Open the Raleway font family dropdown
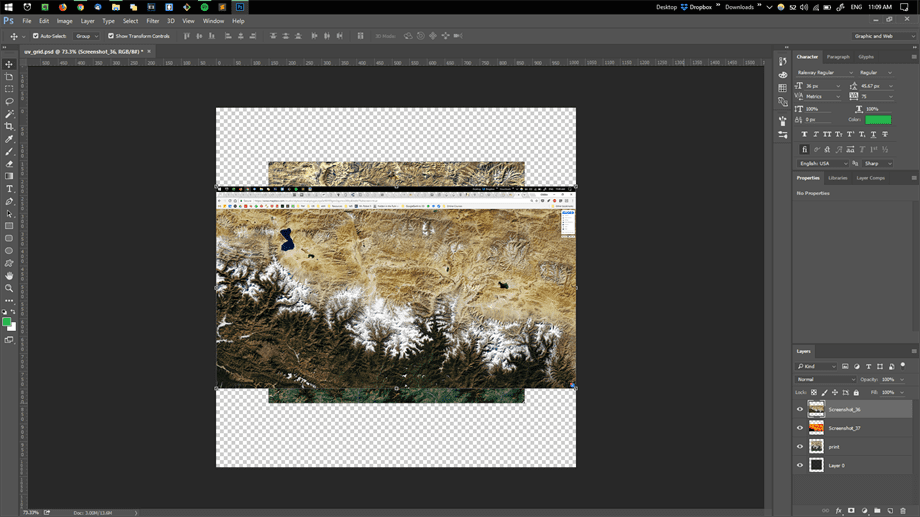The height and width of the screenshot is (517, 920). [825, 73]
